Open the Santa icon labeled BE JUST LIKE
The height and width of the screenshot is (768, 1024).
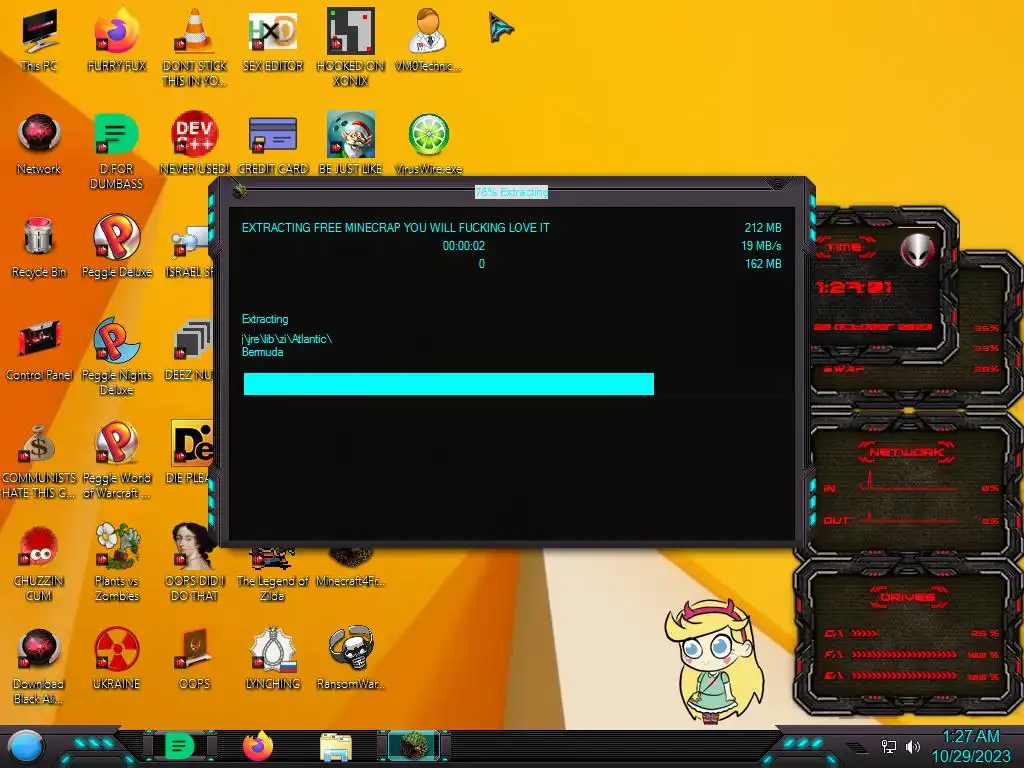351,144
